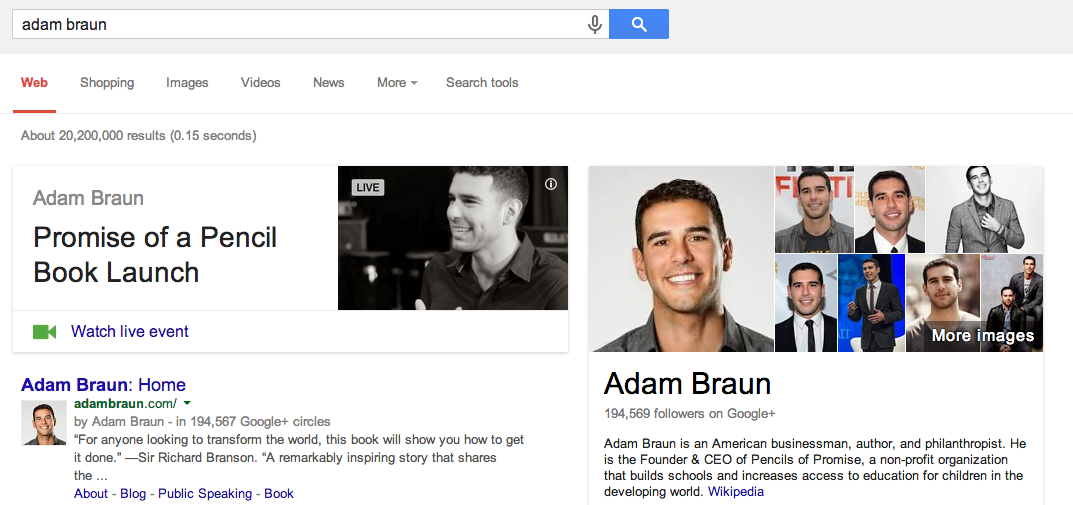
Task: Click the profile avatar beside adambraun.com result
Action: [x=44, y=423]
